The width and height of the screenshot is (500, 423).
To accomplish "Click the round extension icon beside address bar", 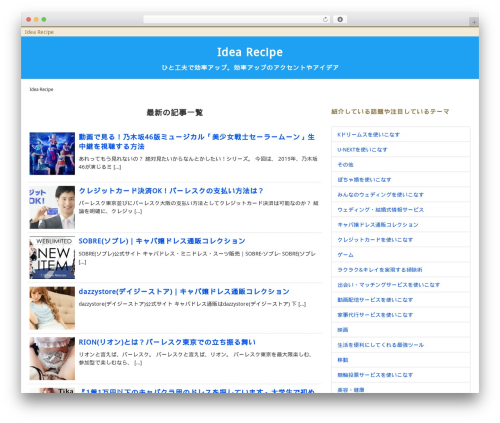I will point(340,20).
